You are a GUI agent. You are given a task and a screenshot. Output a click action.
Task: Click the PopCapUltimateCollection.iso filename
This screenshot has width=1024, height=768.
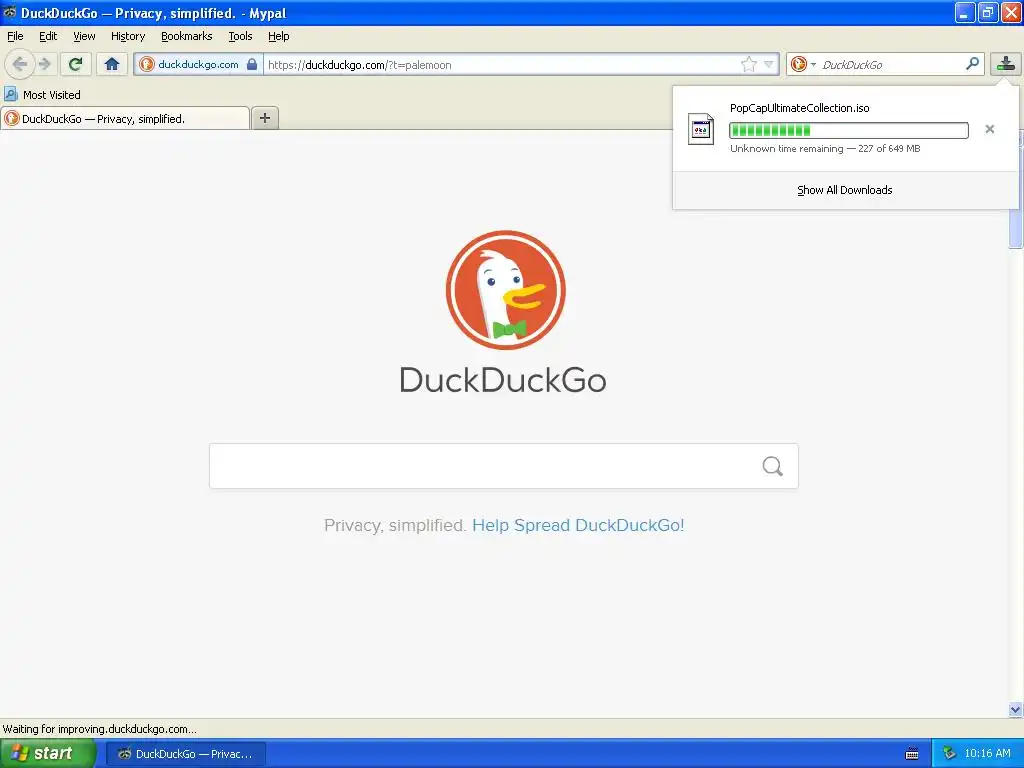[x=799, y=108]
